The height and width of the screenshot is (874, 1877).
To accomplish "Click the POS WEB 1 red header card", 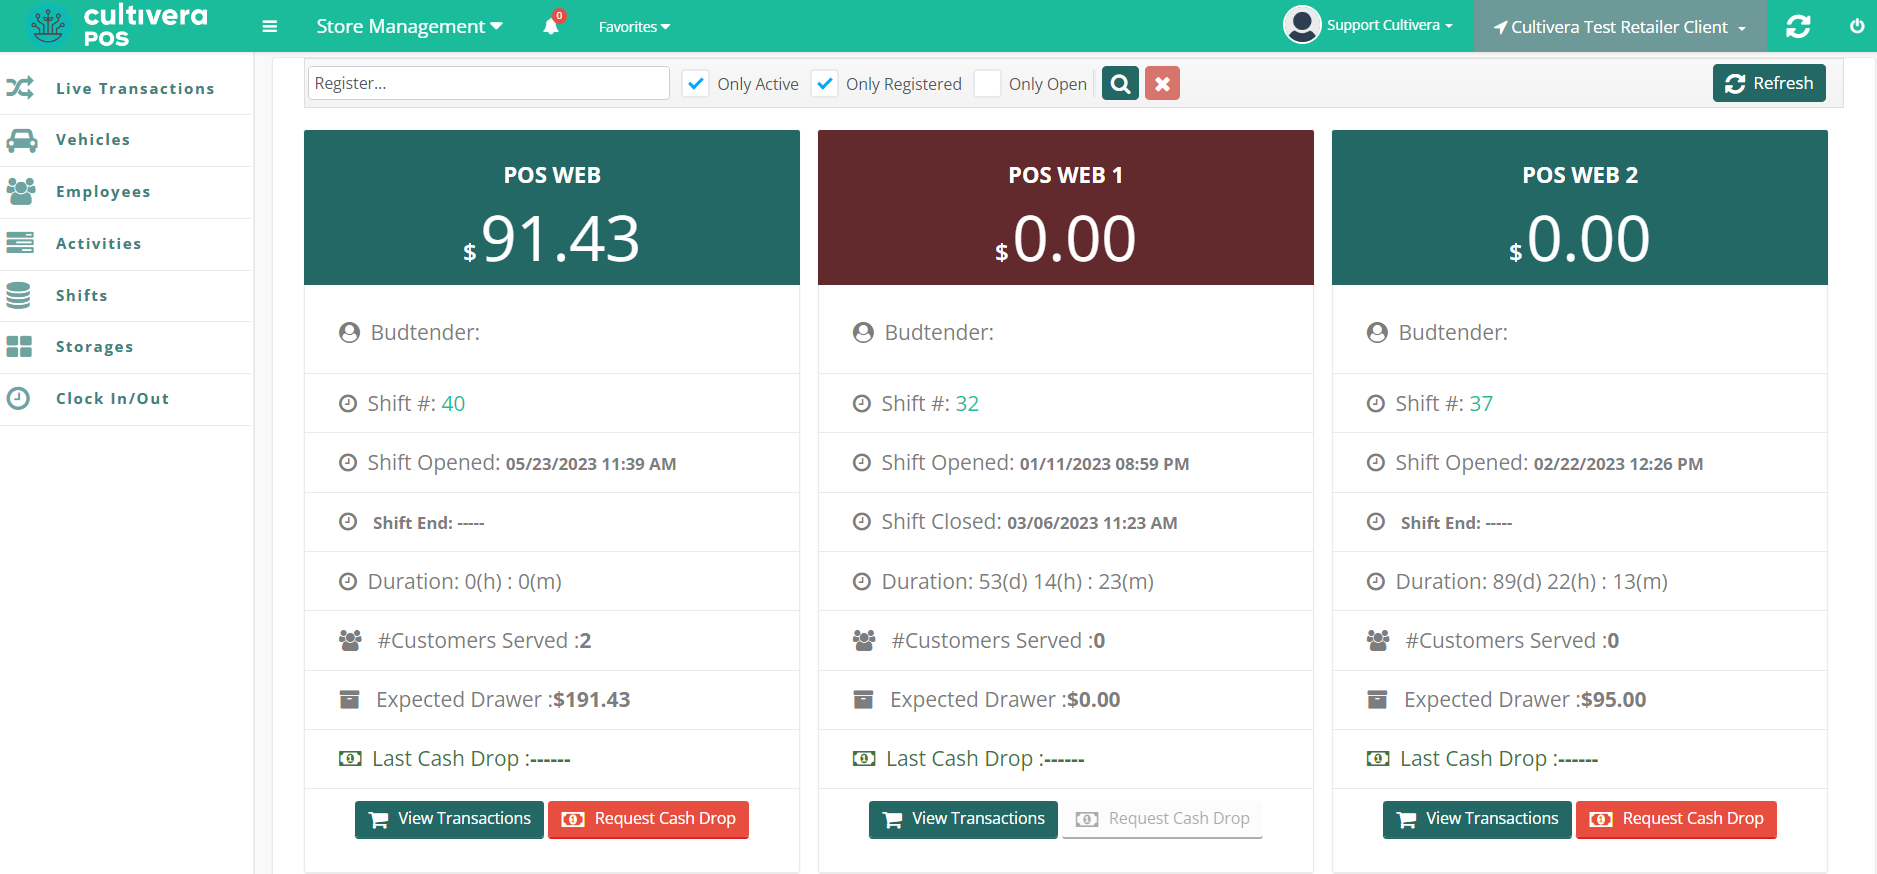I will pos(1066,207).
